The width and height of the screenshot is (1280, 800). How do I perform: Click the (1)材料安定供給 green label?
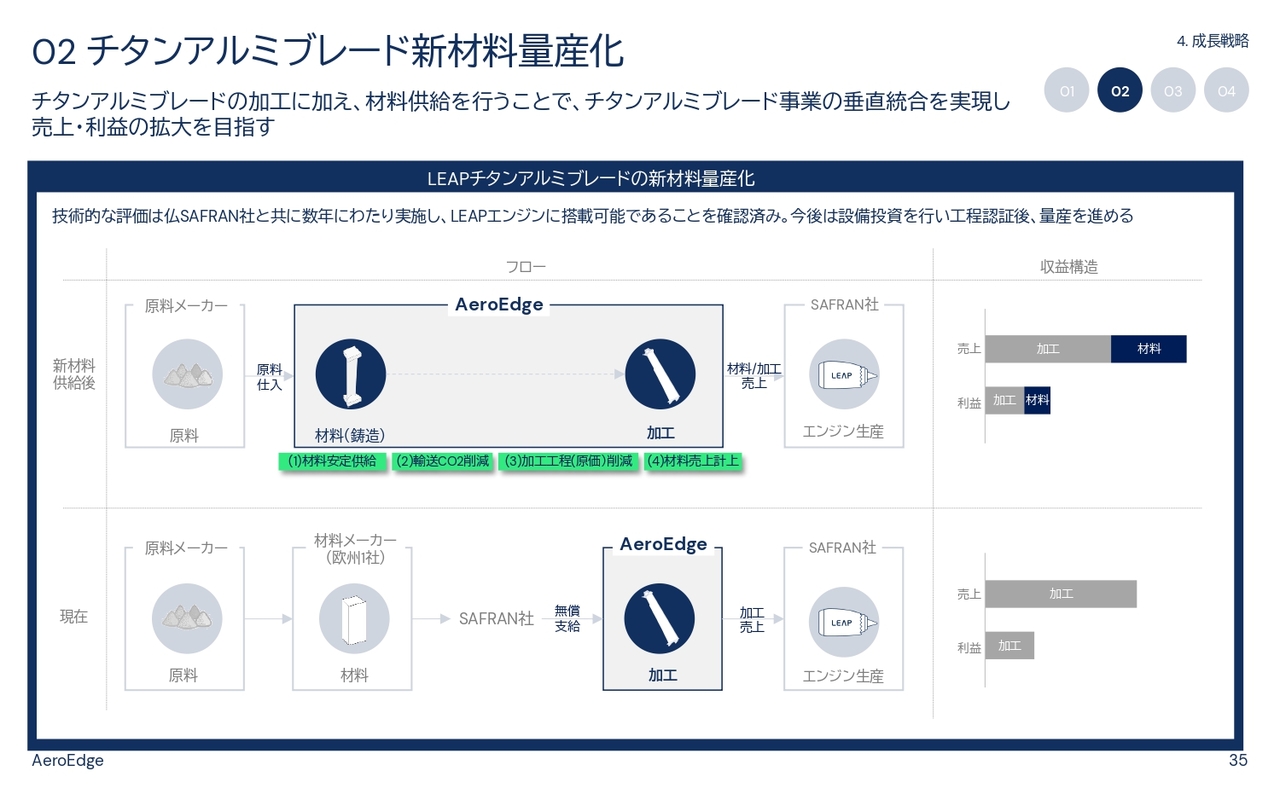(333, 461)
